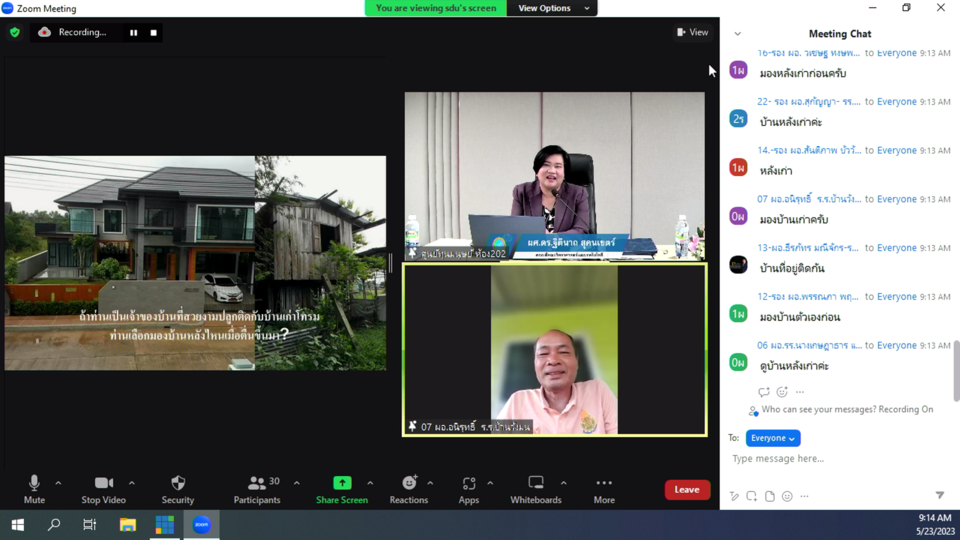Open the View layout options
This screenshot has width=960, height=540.
pyautogui.click(x=692, y=32)
